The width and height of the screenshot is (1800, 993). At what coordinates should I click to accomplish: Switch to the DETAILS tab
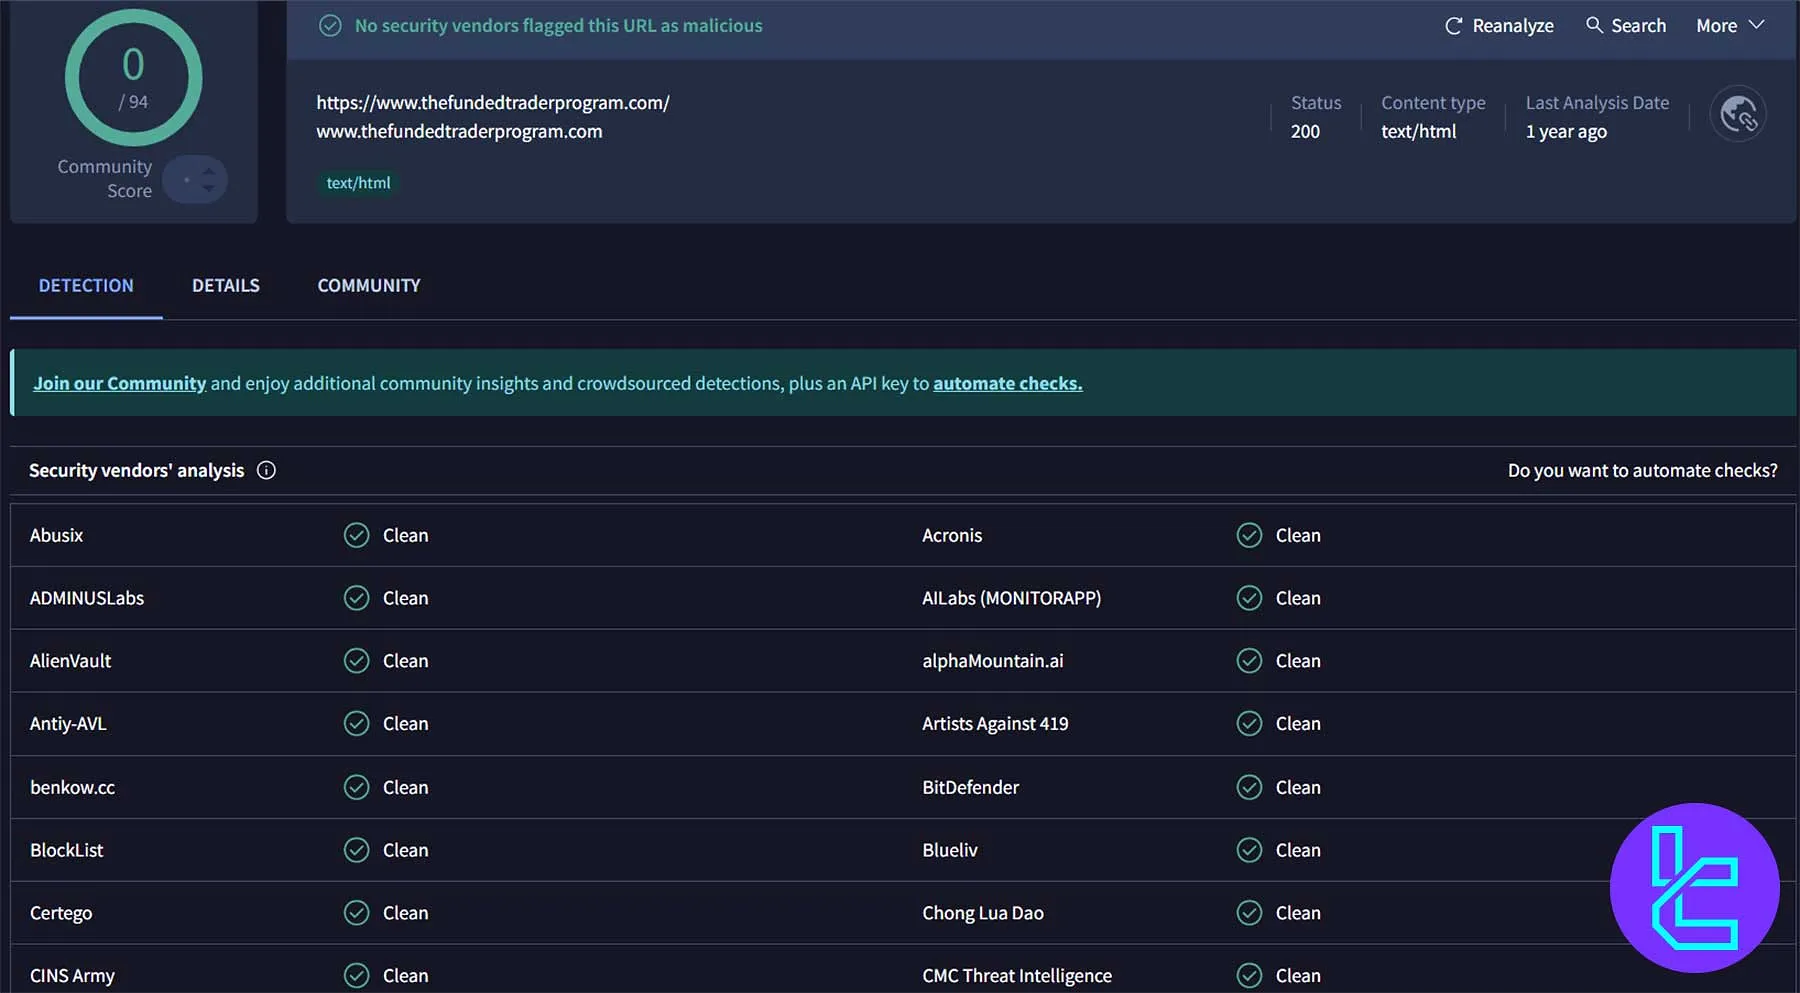(225, 285)
